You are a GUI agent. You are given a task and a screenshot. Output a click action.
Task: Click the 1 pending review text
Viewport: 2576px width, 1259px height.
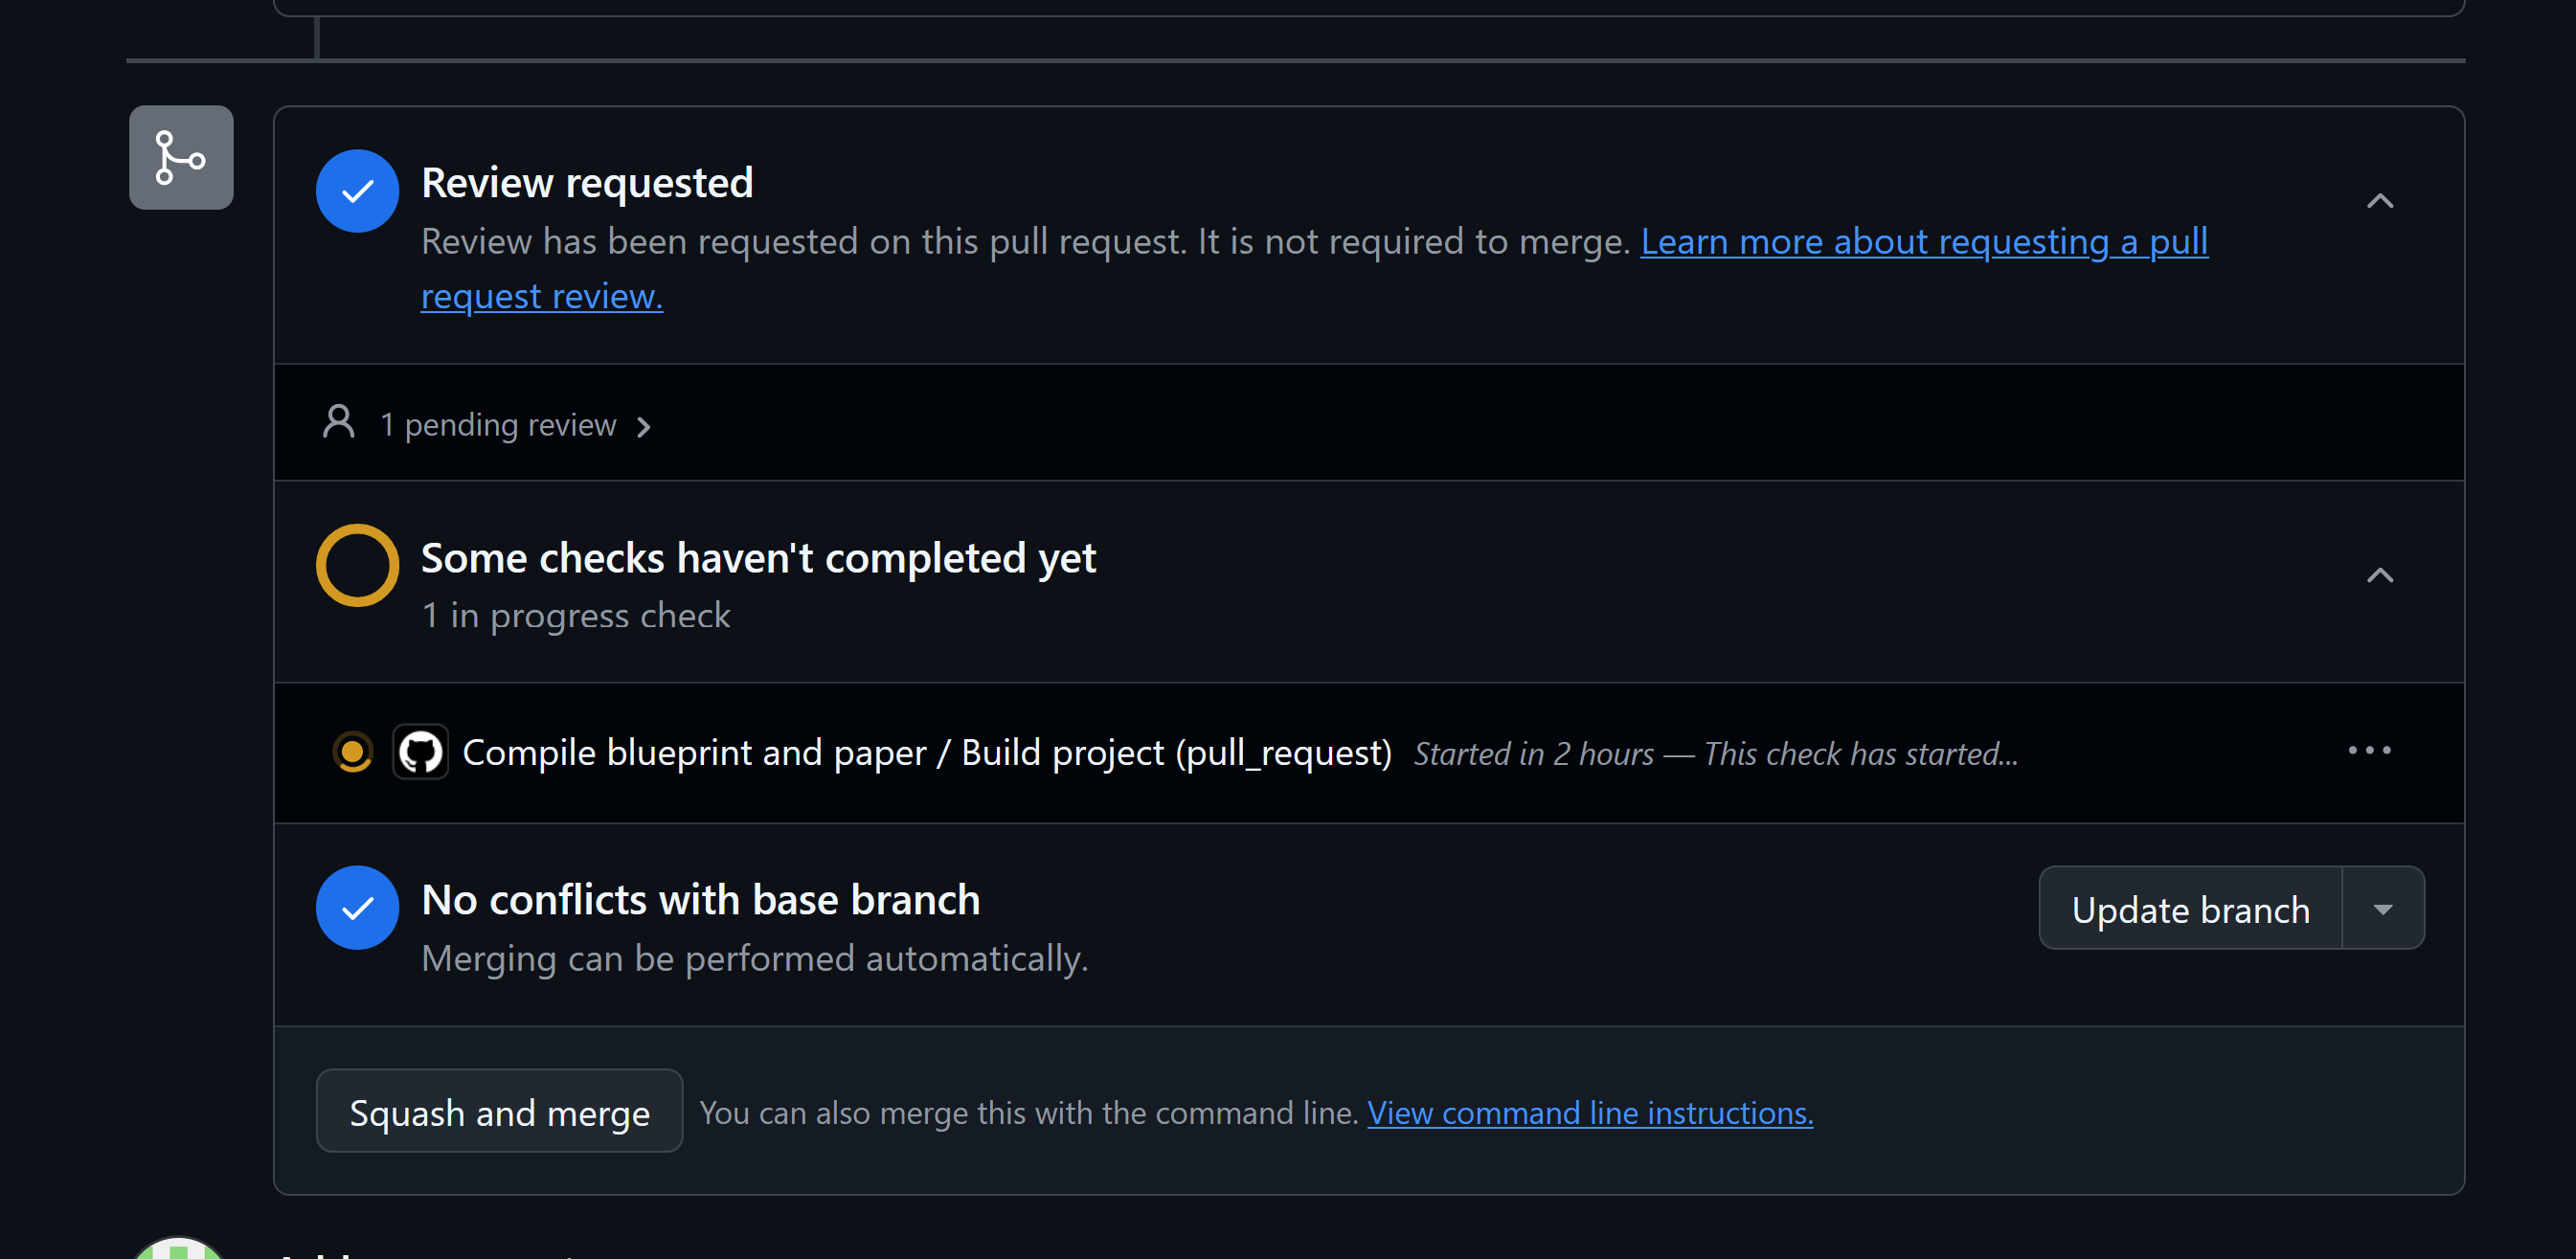pos(498,425)
